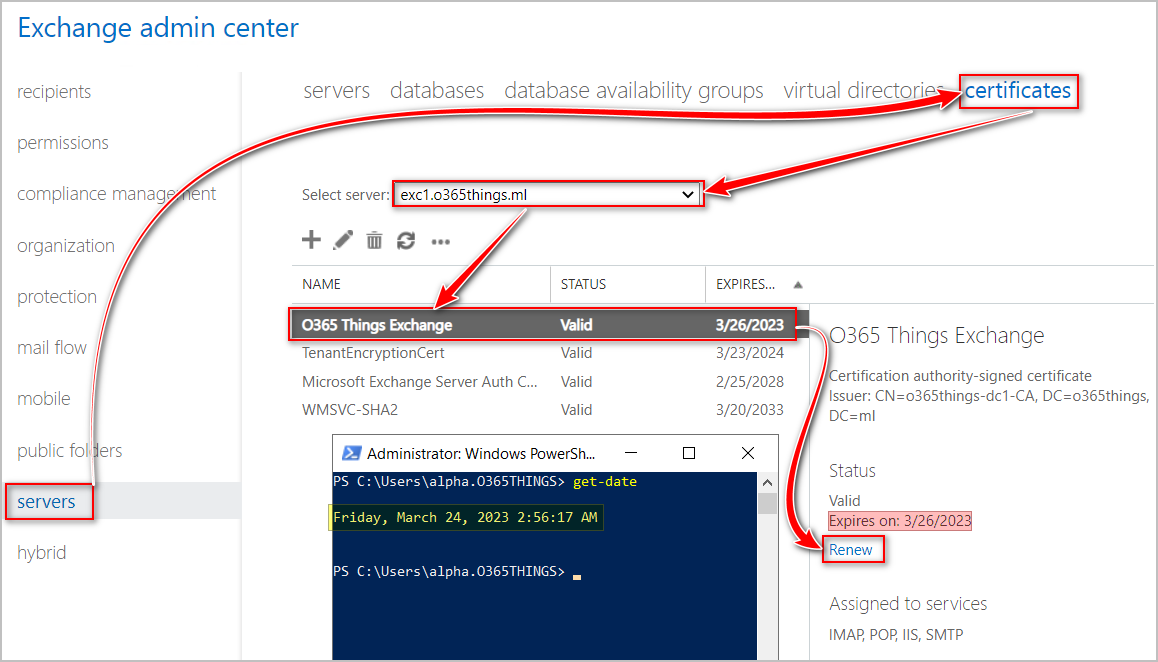Open organization section
Image resolution: width=1158 pixels, height=662 pixels.
point(66,245)
